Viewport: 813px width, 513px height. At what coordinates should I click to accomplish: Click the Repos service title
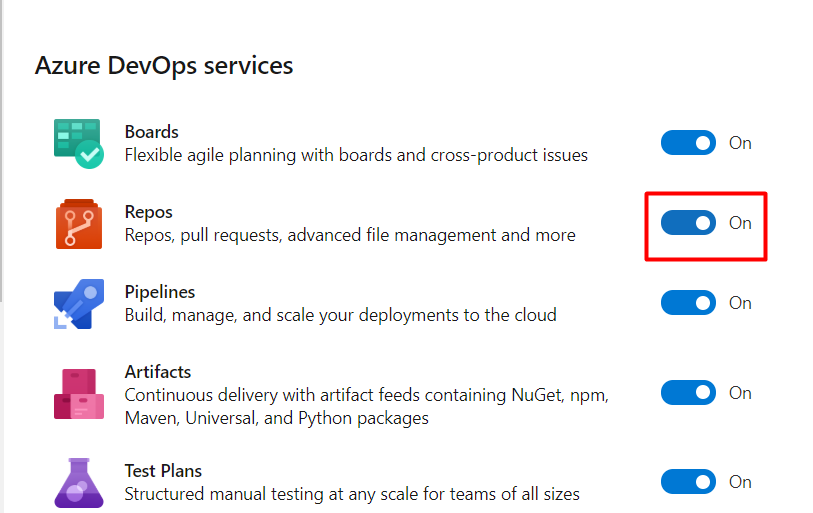[148, 212]
